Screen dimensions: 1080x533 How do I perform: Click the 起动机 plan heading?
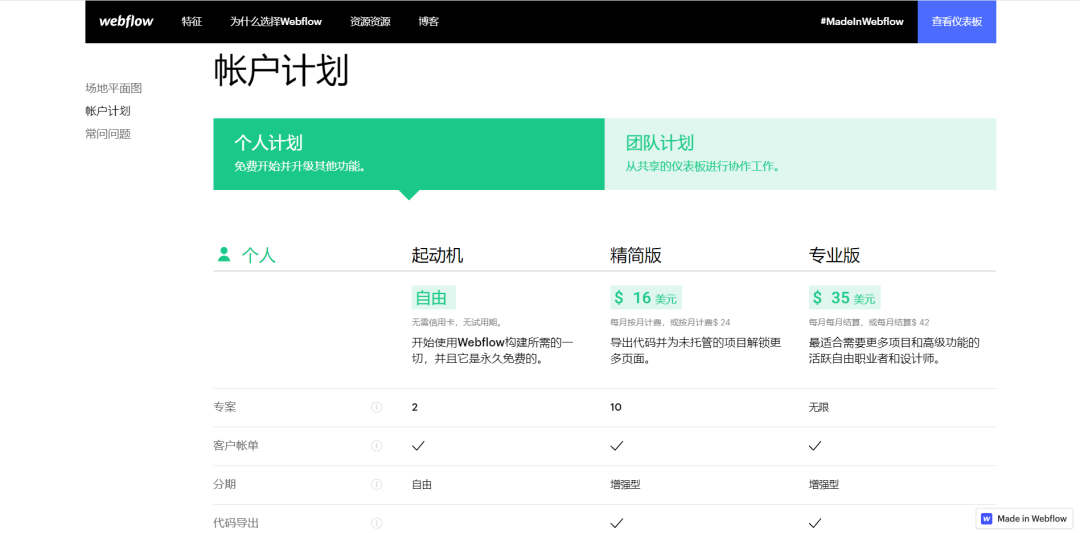coord(437,255)
